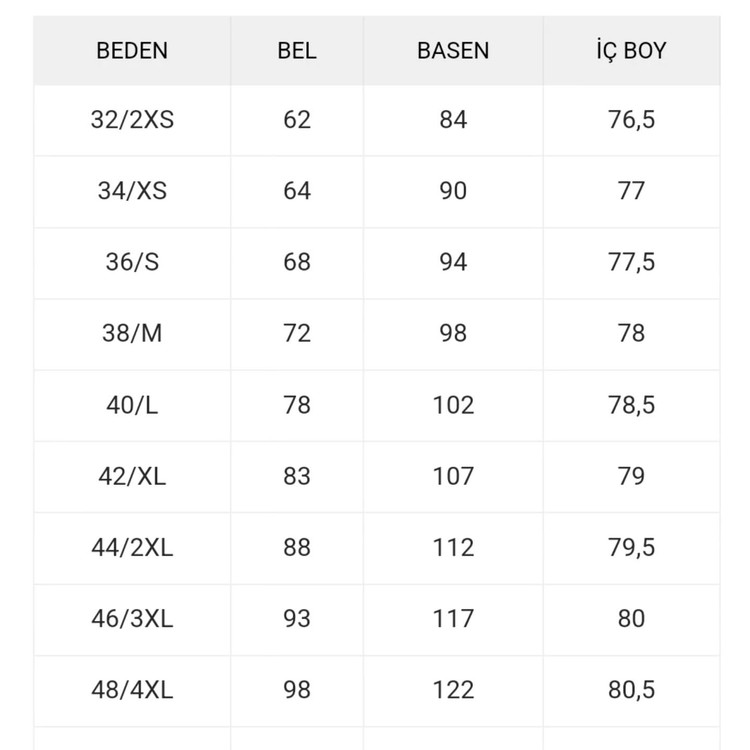Click inseam value 76,5
The width and height of the screenshot is (750, 750).
coord(631,120)
